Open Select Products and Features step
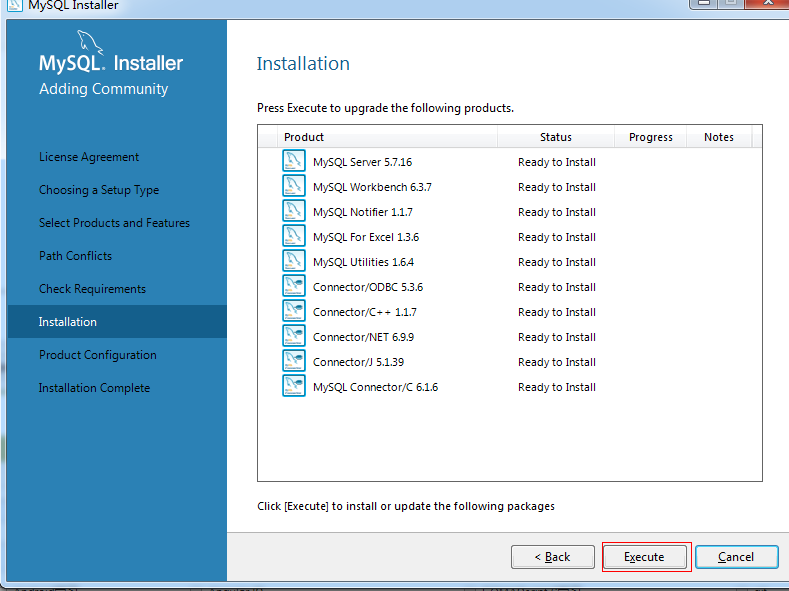The width and height of the screenshot is (789, 591). 115,223
